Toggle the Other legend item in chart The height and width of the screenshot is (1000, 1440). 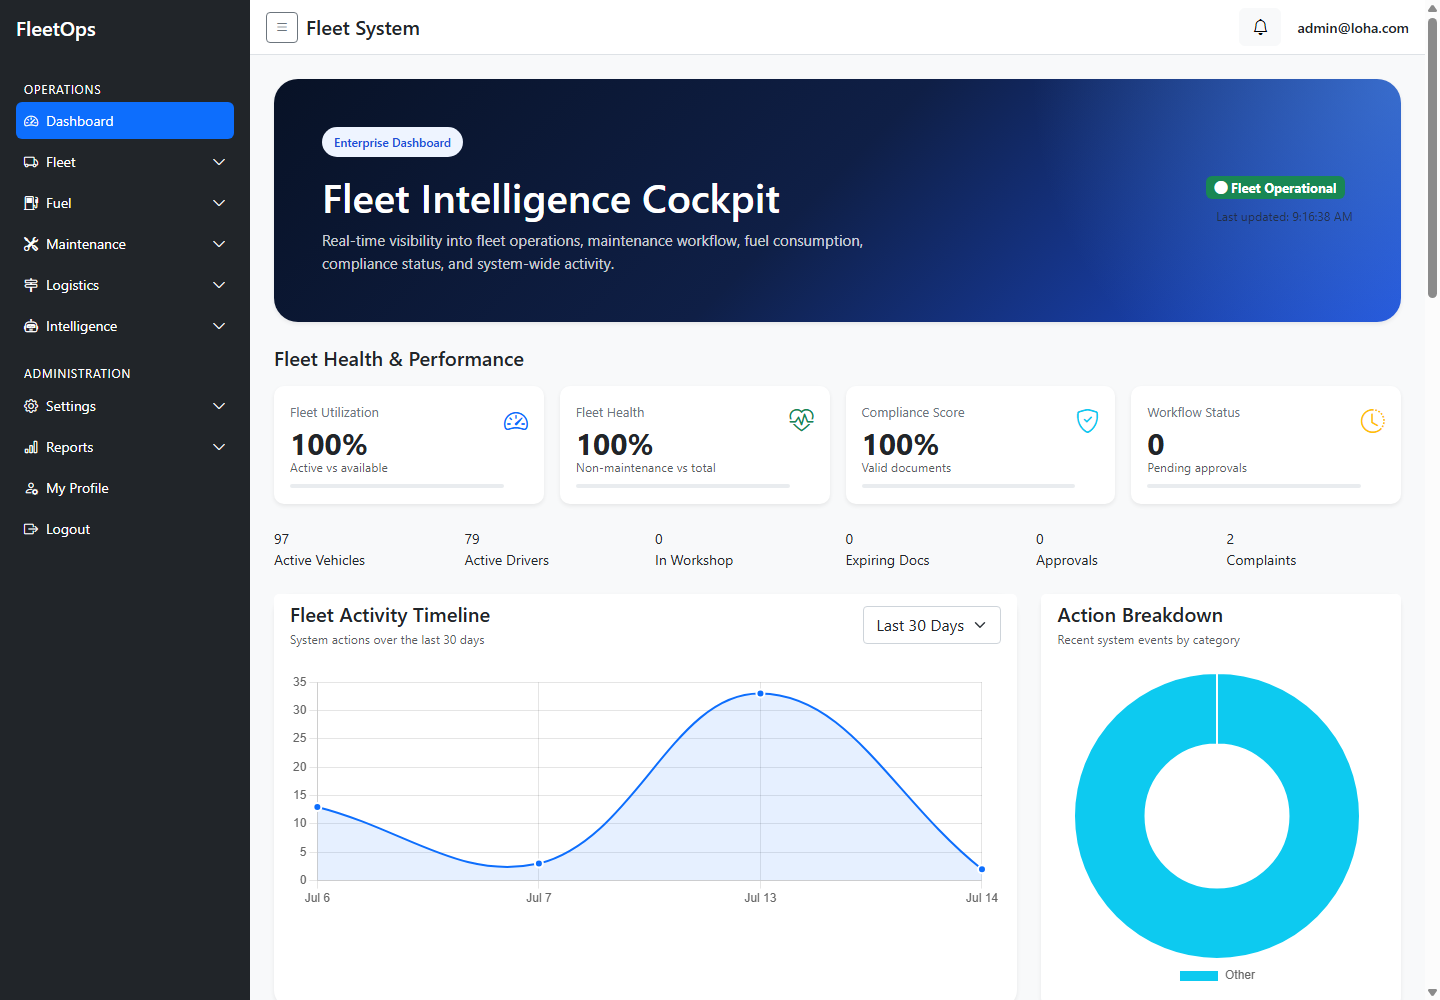click(x=1217, y=975)
